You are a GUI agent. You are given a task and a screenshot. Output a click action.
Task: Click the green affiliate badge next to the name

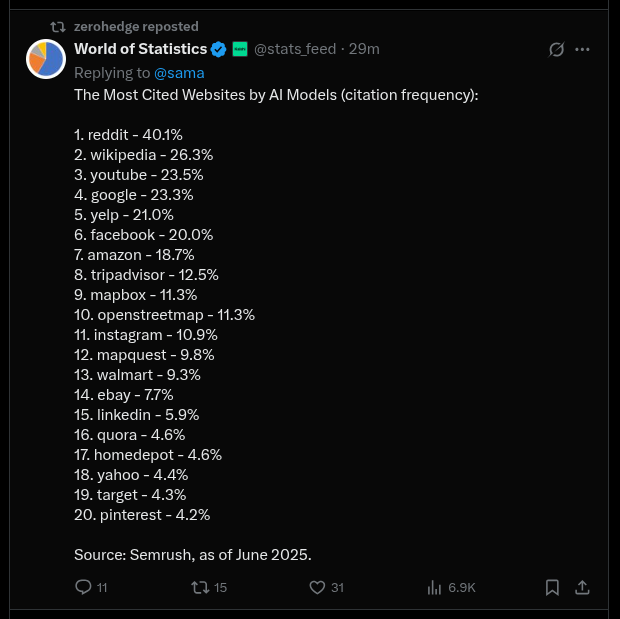click(240, 49)
